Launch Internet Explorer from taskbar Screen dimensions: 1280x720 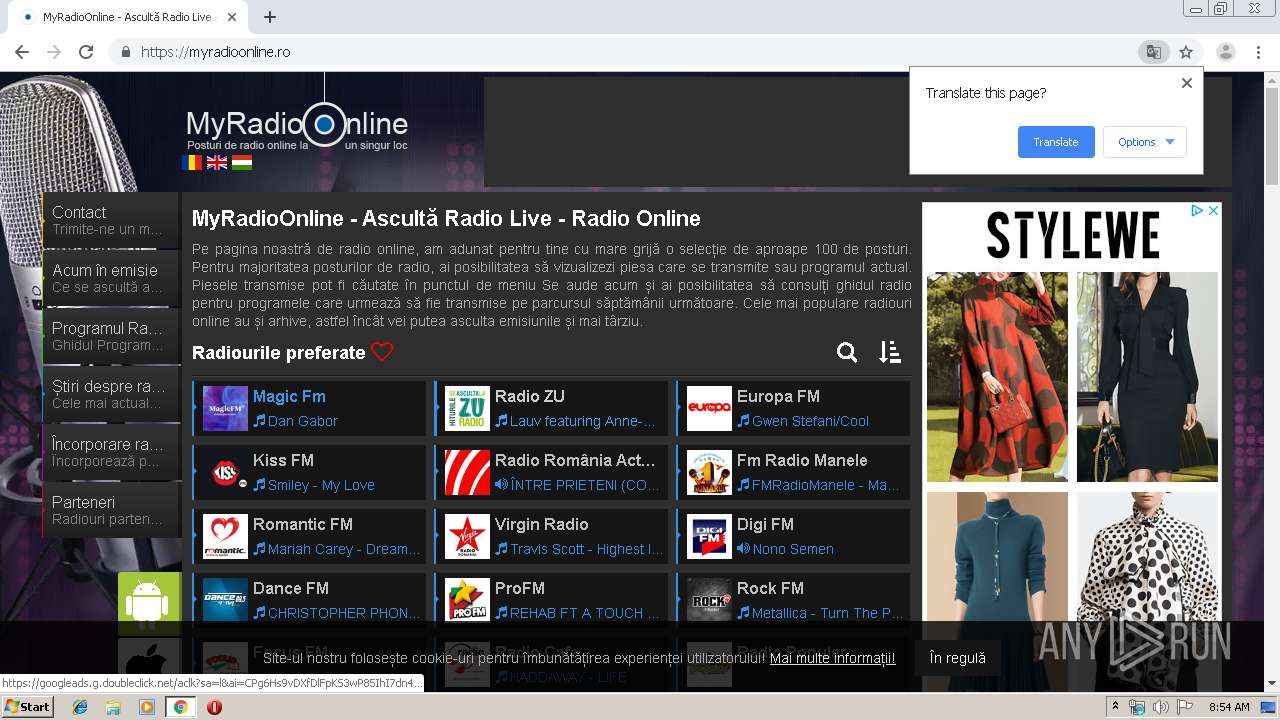(x=80, y=707)
